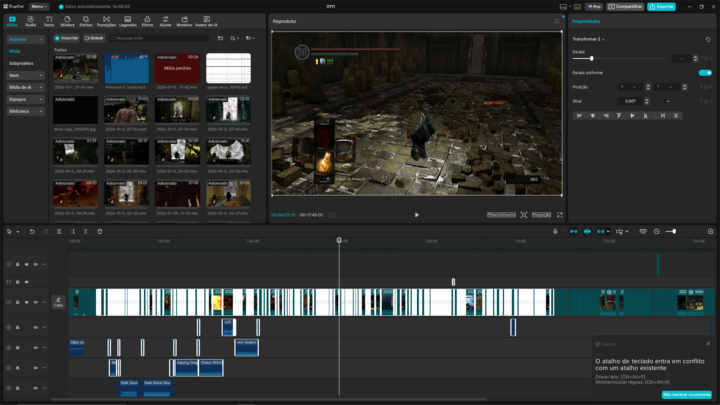Expand the Biblioteca section in the sidebar
The image size is (720, 405).
[x=26, y=111]
